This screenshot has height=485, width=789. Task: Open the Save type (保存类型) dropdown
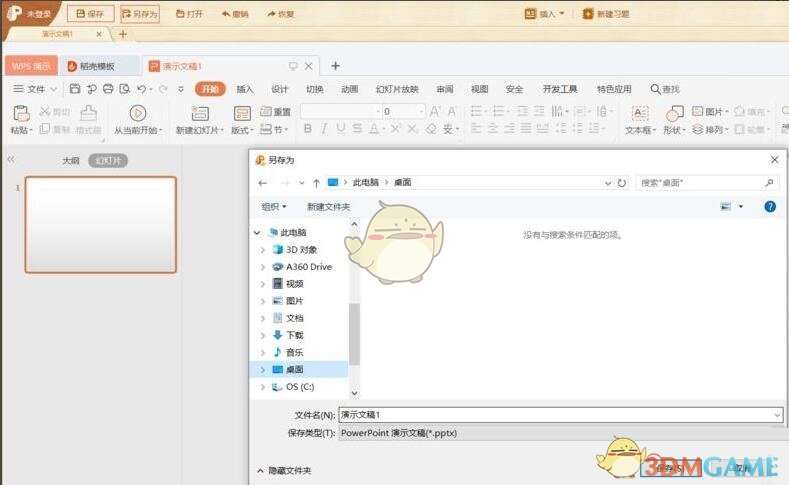click(562, 433)
